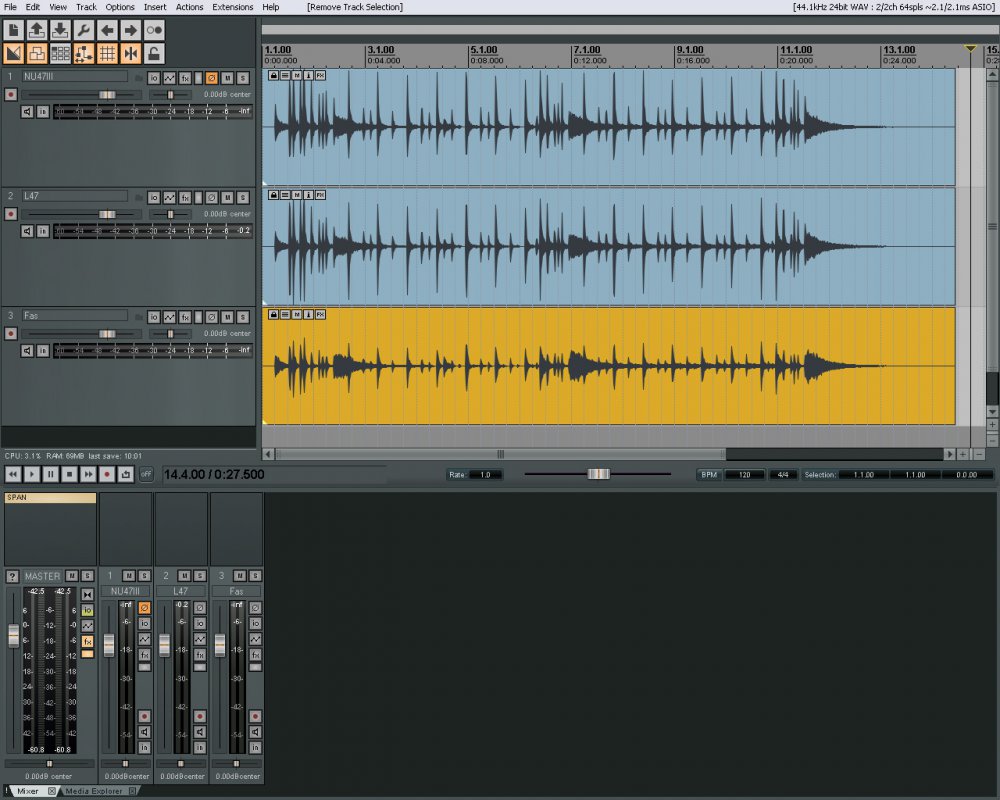This screenshot has width=1000, height=800.
Task: Click the transport Play button
Action: point(31,475)
